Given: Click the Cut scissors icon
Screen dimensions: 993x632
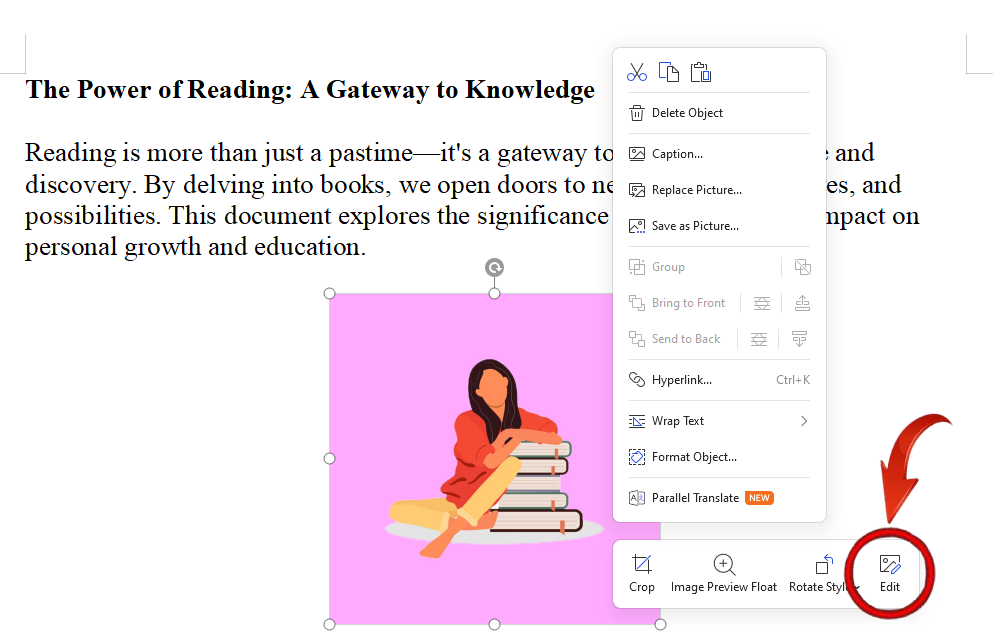Looking at the screenshot, I should [636, 72].
